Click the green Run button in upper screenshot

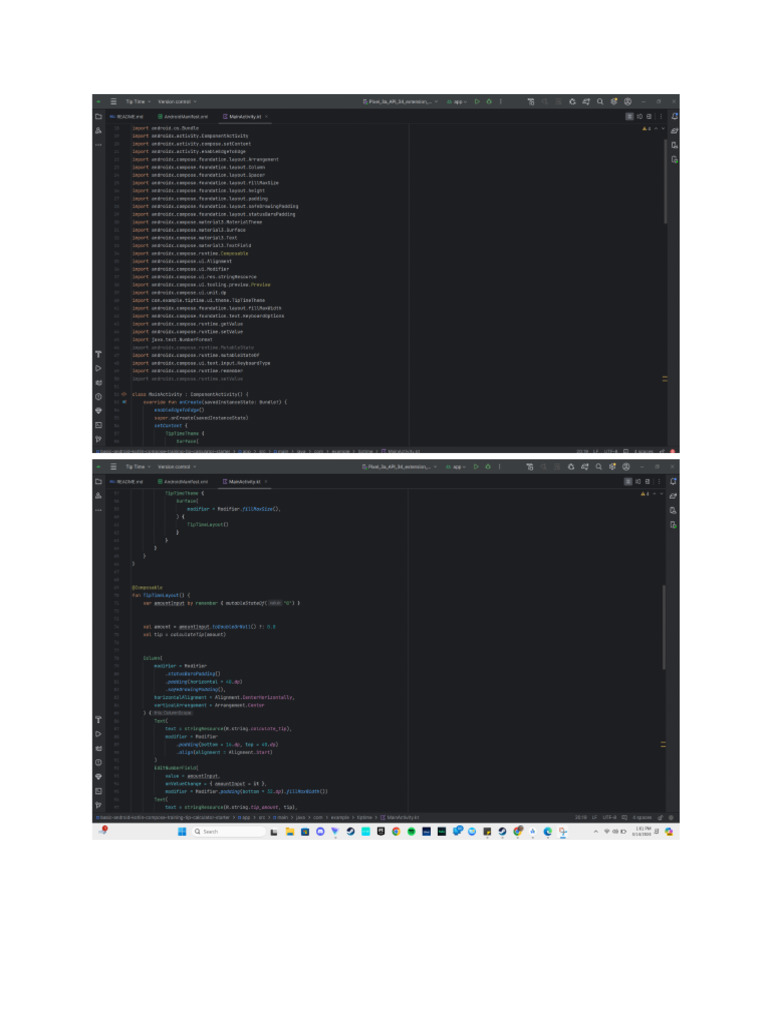pyautogui.click(x=477, y=101)
